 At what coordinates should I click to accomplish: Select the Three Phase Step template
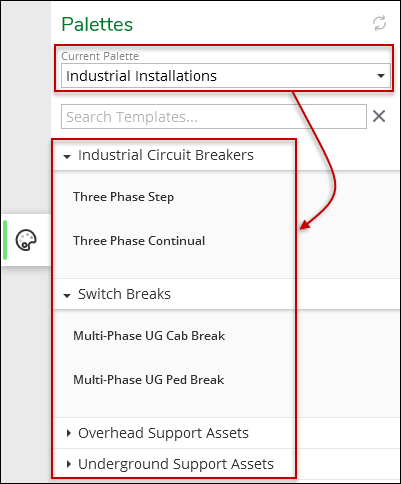123,197
